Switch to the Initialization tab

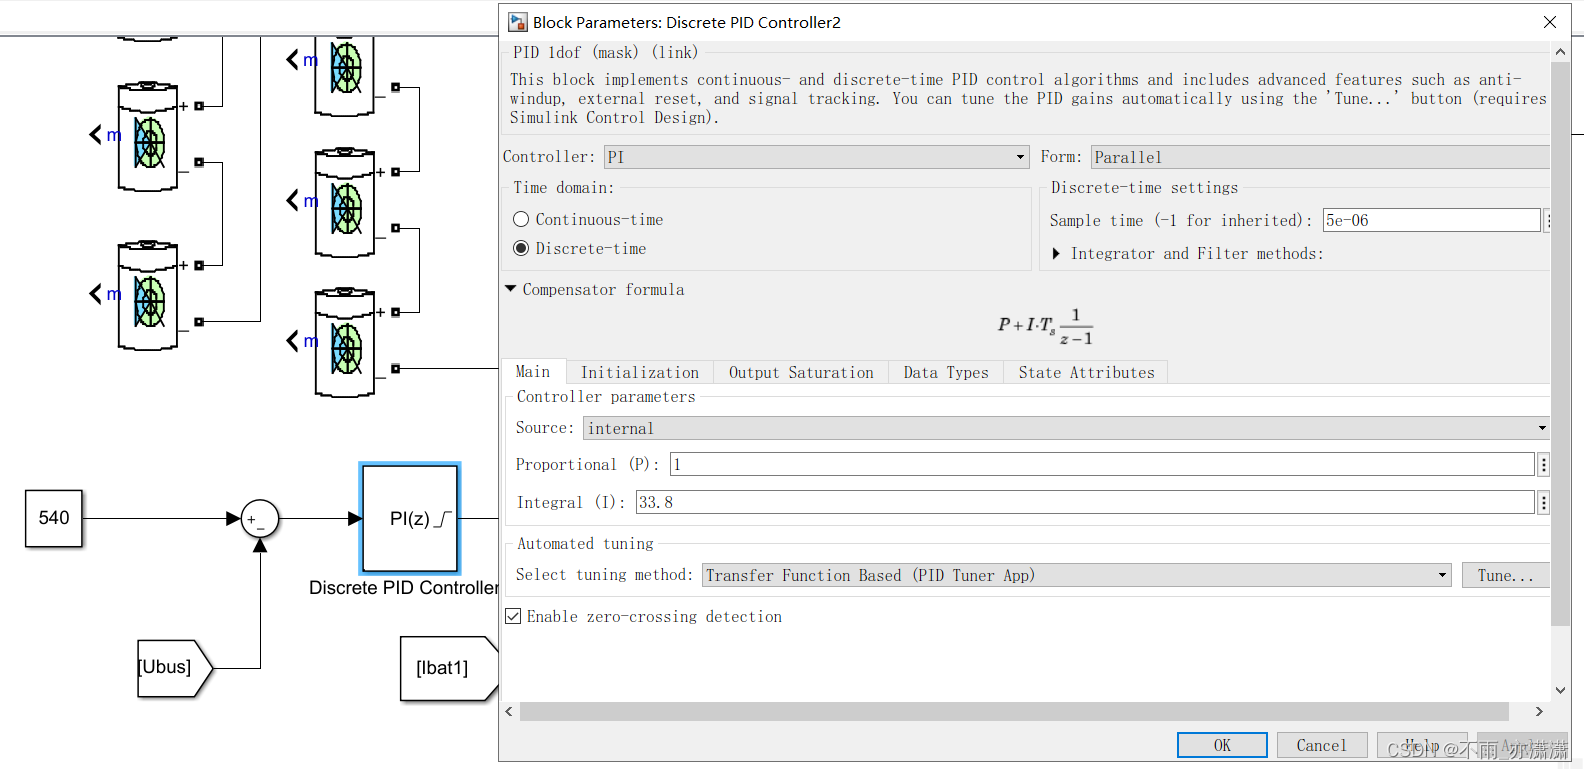[x=640, y=372]
